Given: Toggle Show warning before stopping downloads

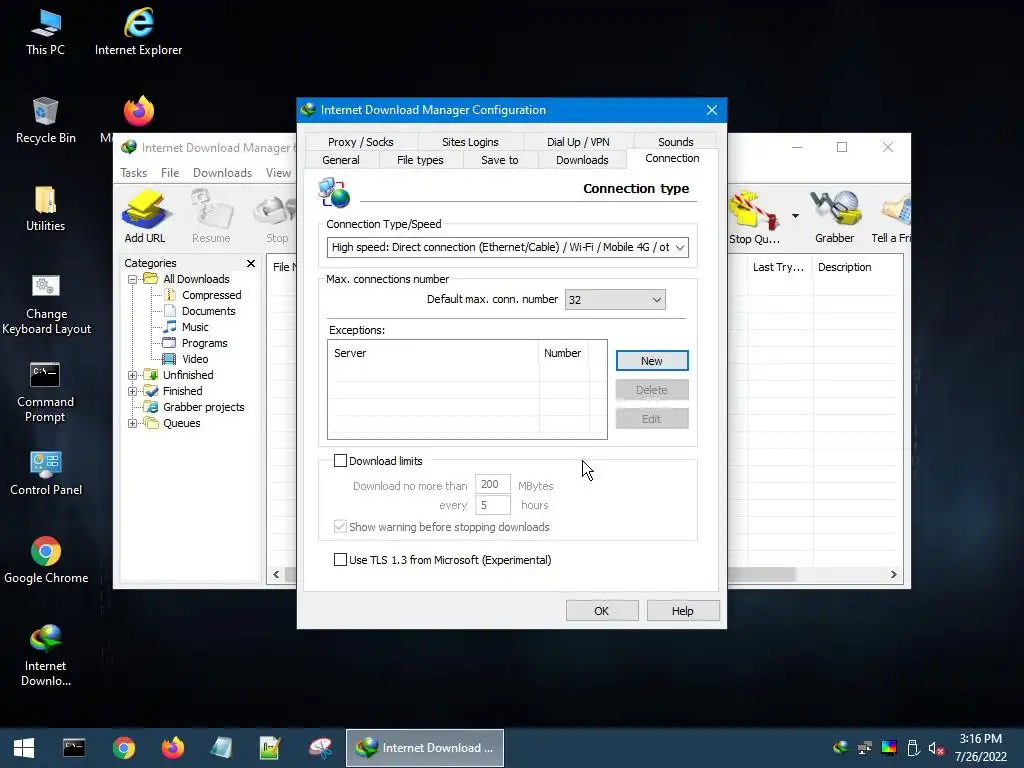Looking at the screenshot, I should pos(340,527).
